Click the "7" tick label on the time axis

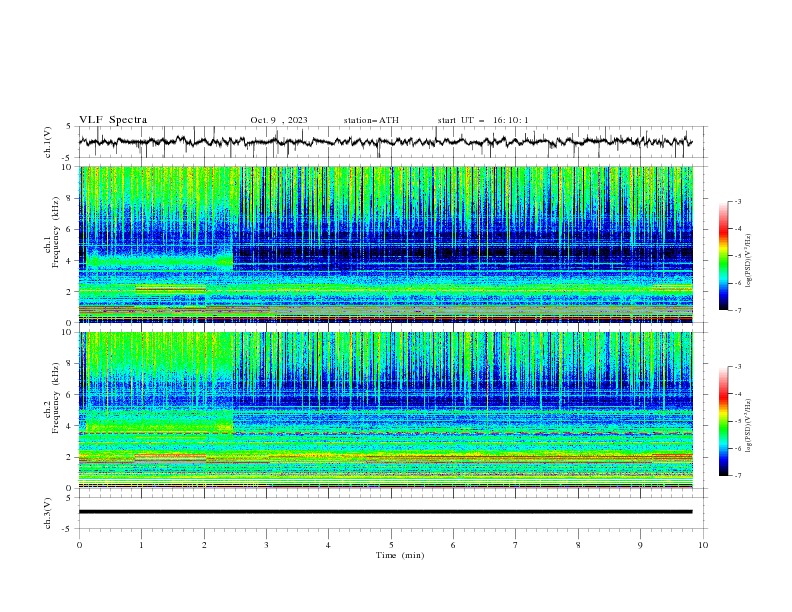(516, 545)
